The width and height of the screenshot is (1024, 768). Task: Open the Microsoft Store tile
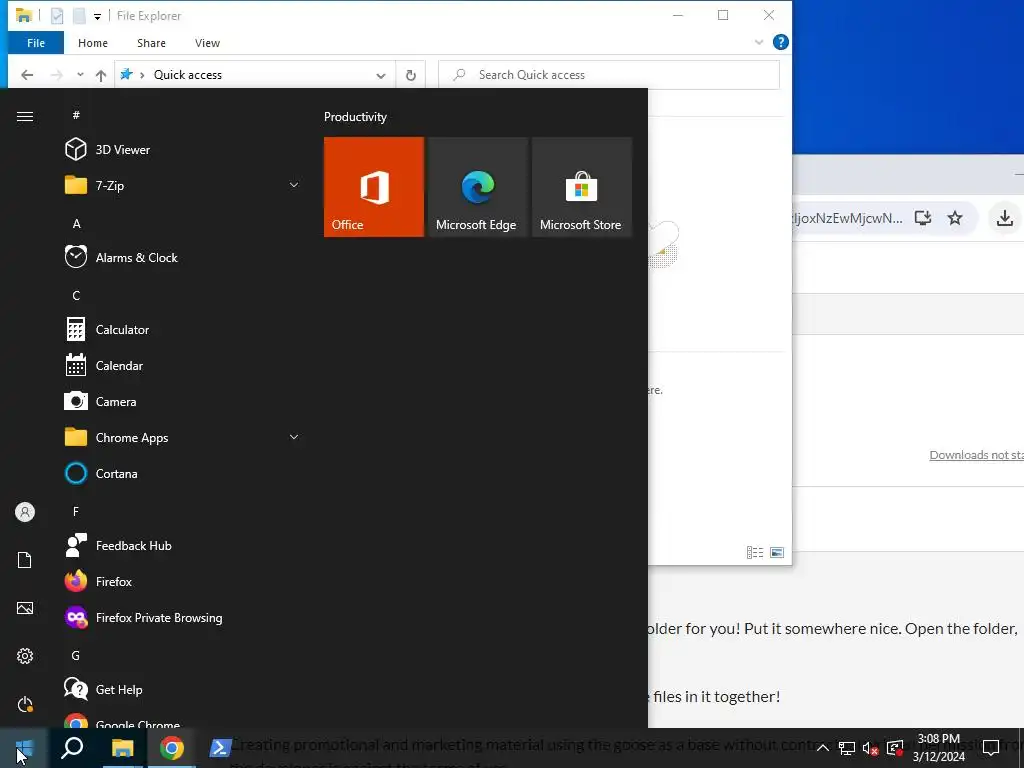pos(581,187)
